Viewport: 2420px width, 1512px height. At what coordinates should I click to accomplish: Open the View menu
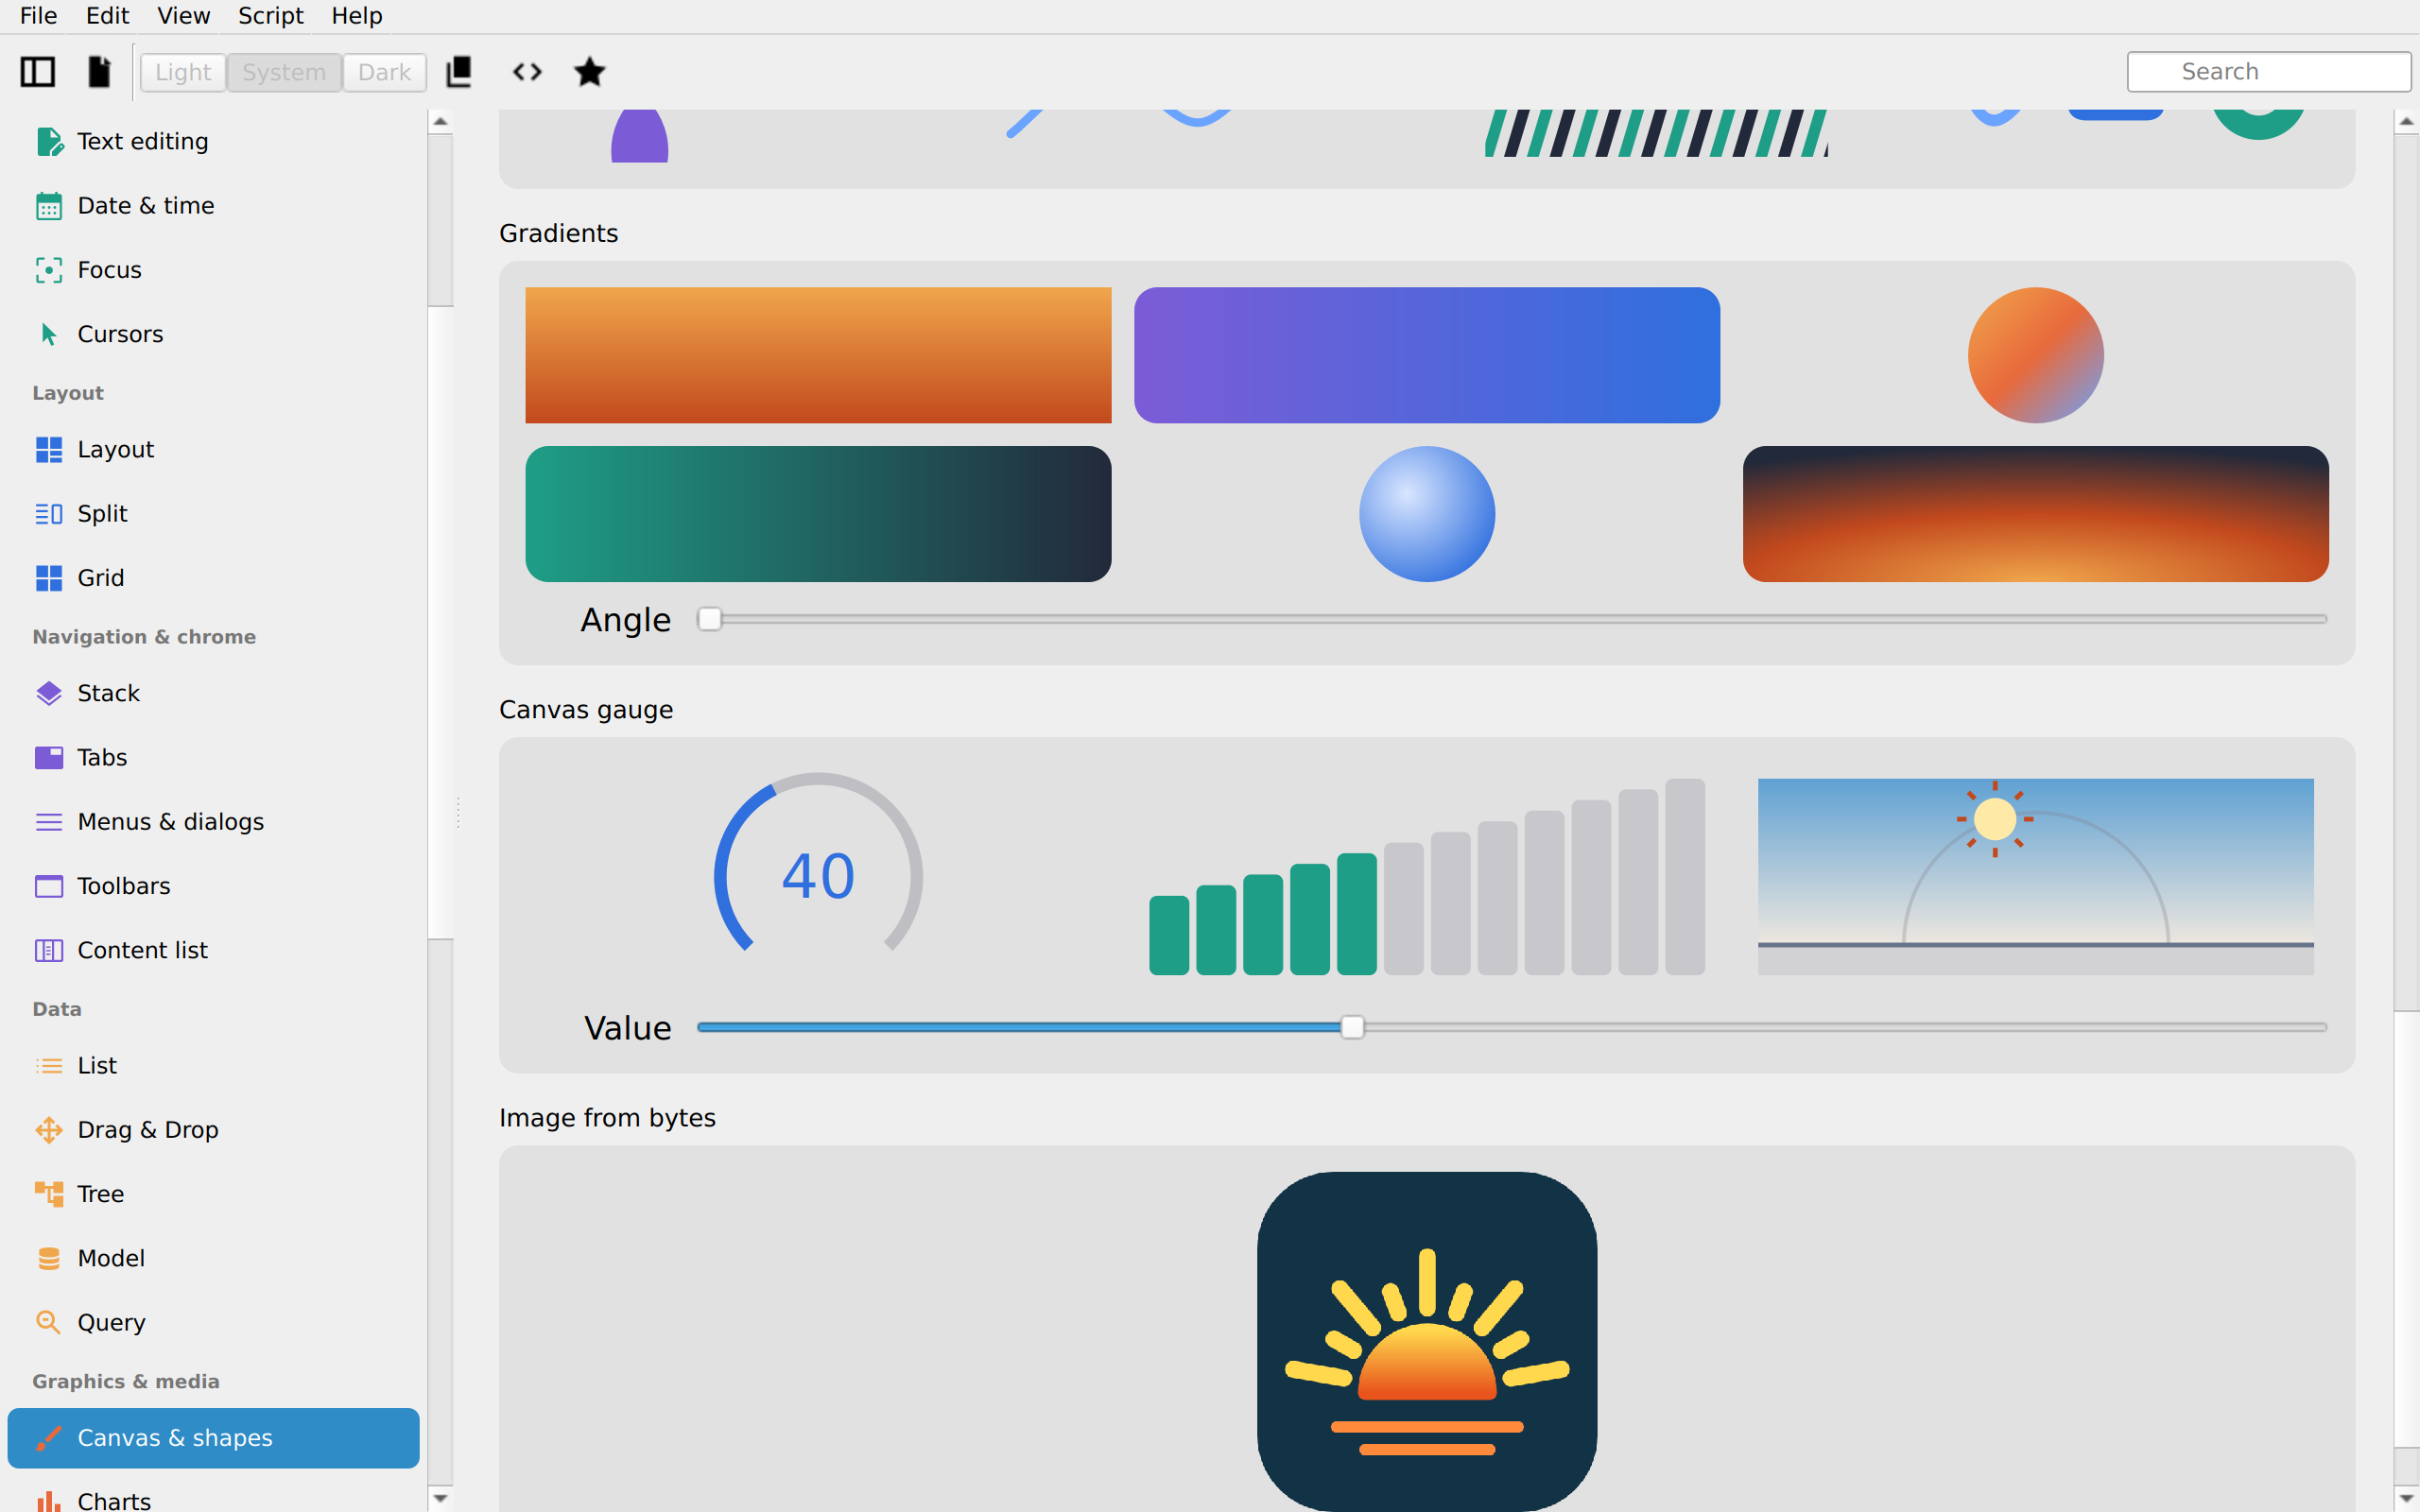(183, 16)
